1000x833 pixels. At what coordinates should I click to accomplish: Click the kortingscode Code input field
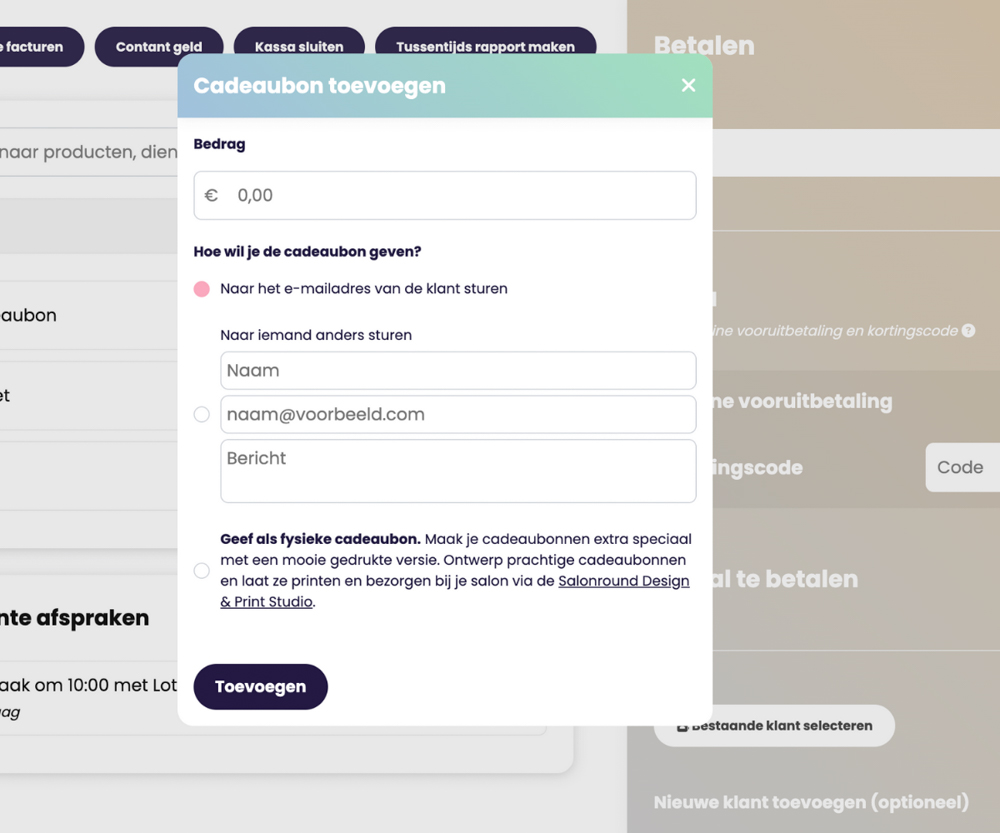point(962,468)
